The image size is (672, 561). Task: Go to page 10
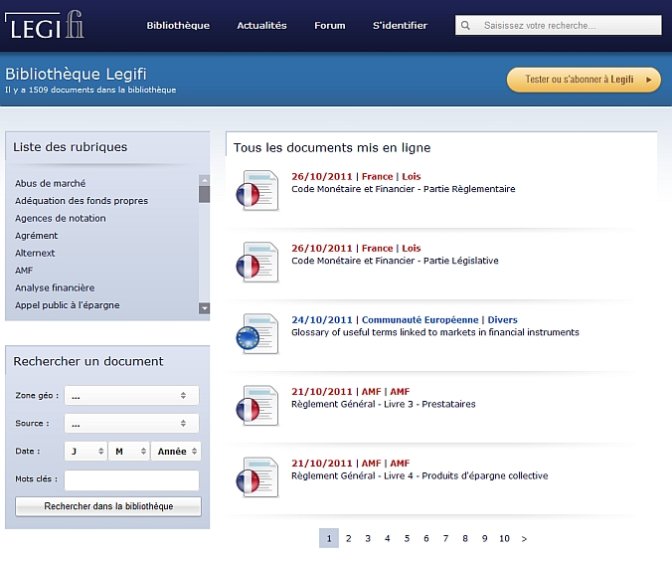(x=504, y=539)
